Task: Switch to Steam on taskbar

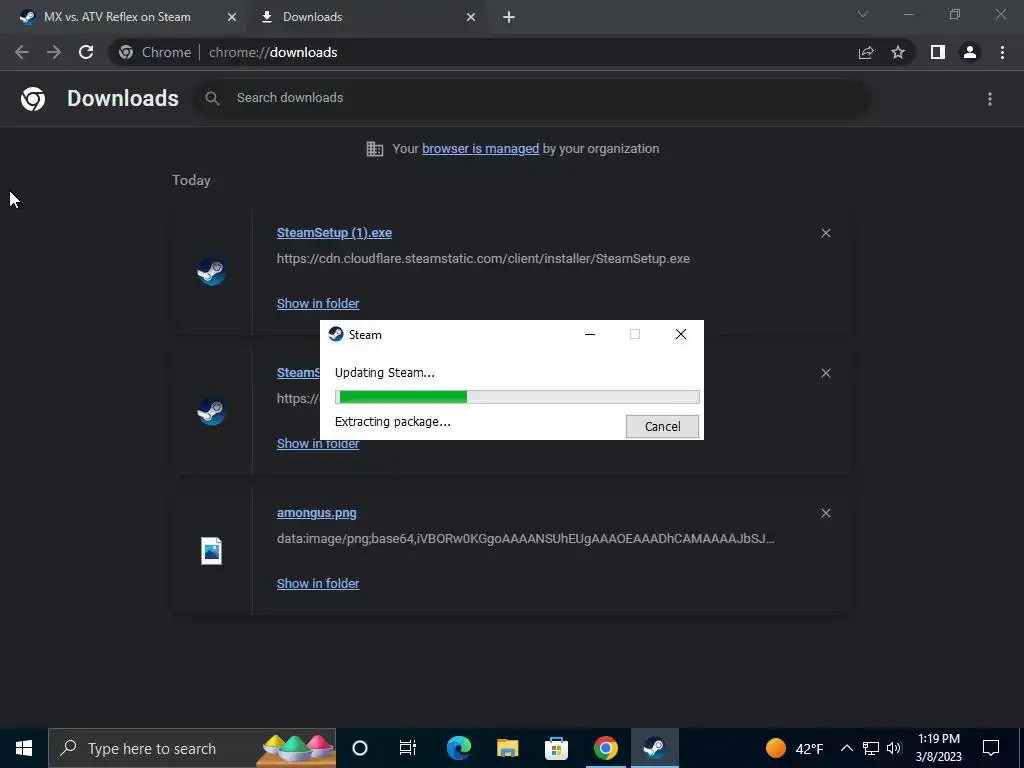Action: (654, 748)
